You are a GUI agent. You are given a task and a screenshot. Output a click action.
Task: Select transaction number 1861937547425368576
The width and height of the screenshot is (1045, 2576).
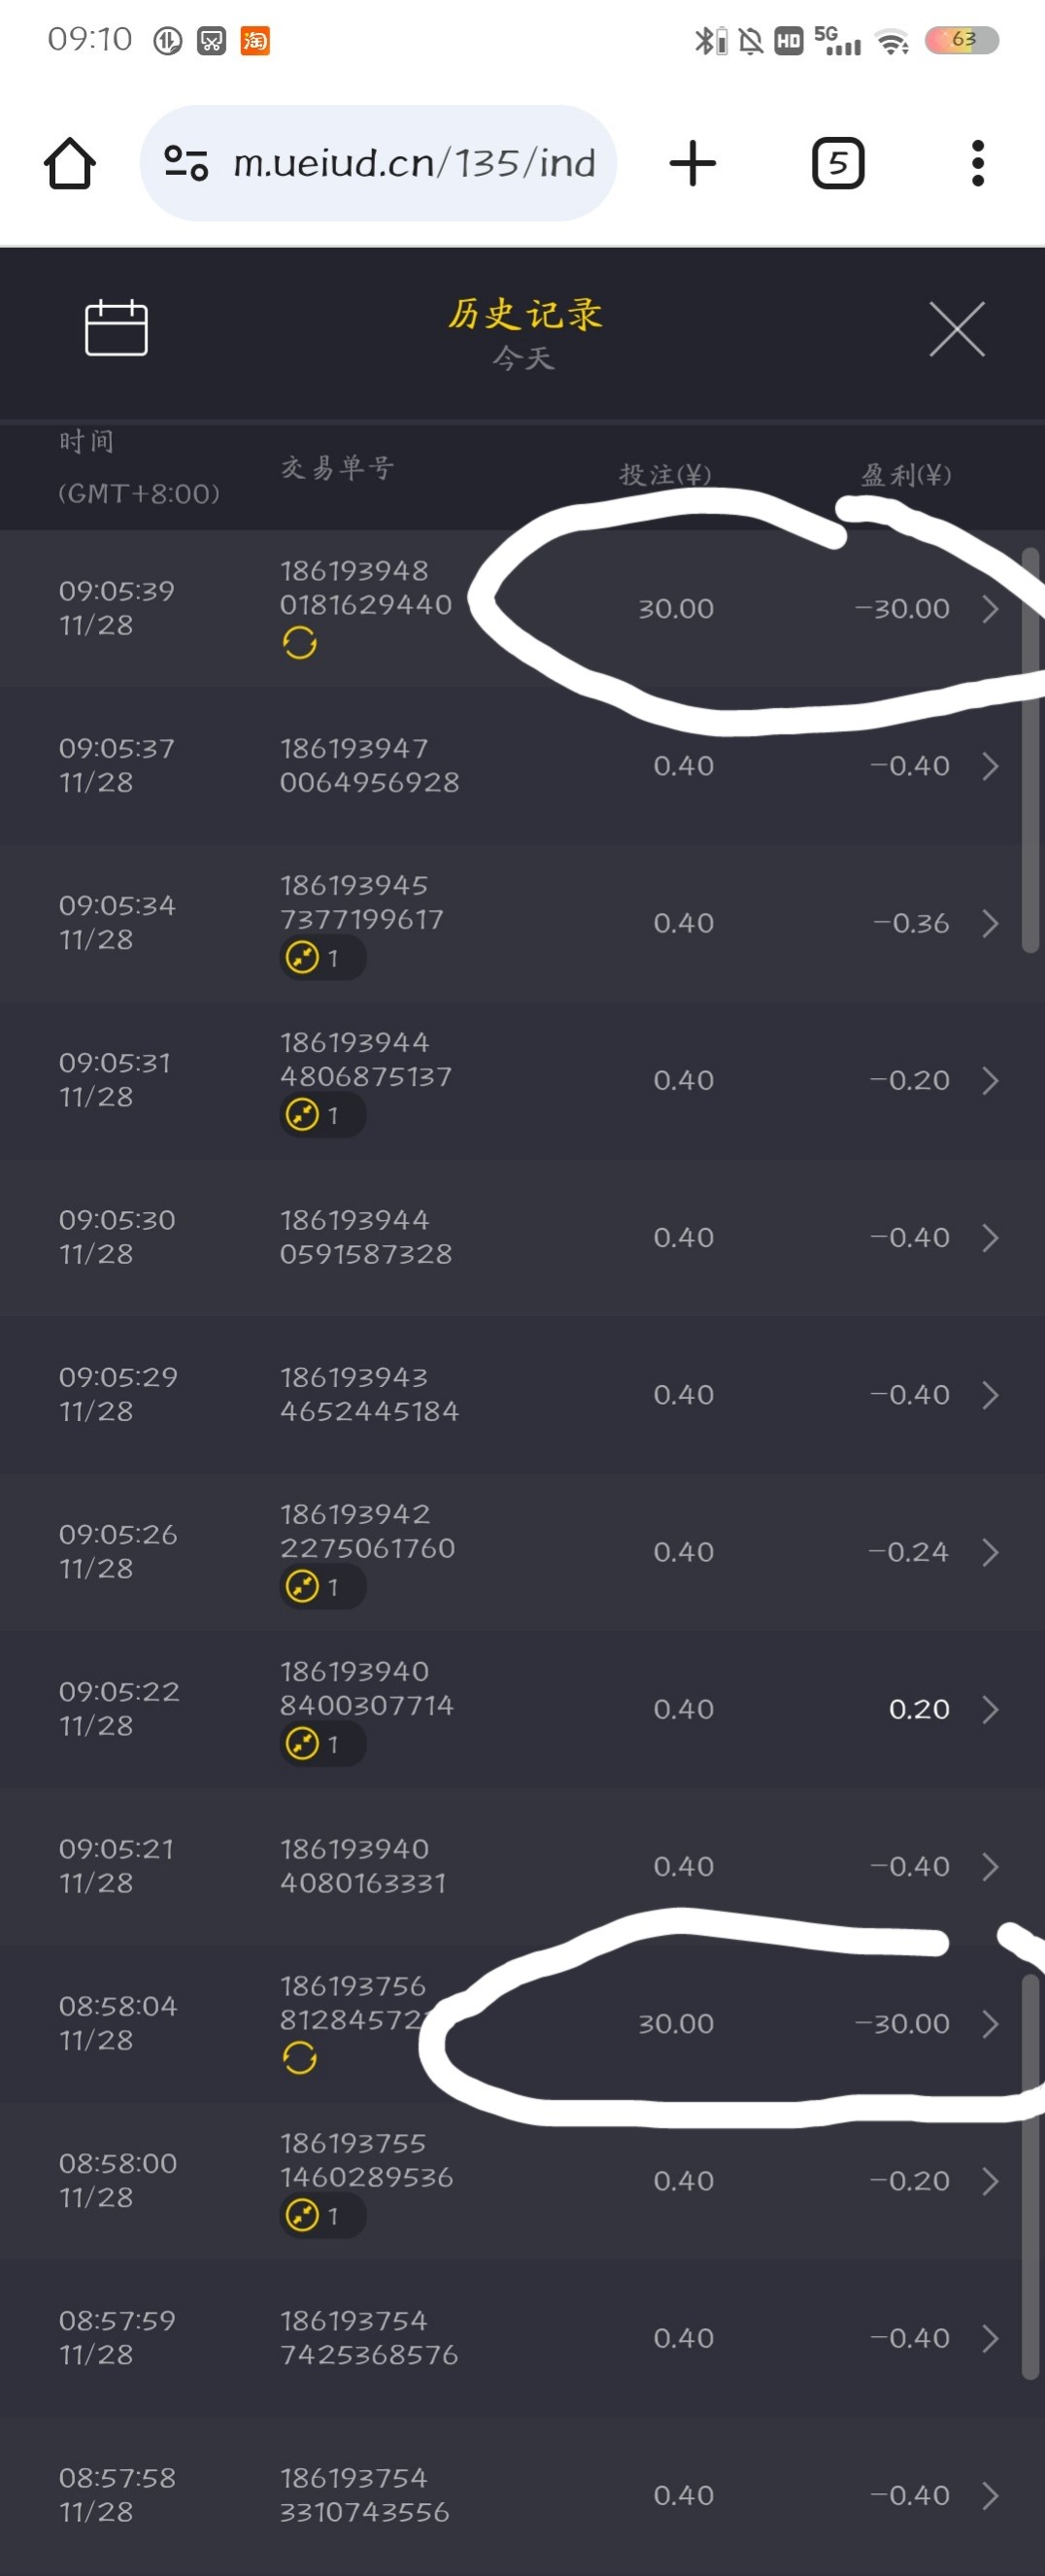click(369, 2338)
